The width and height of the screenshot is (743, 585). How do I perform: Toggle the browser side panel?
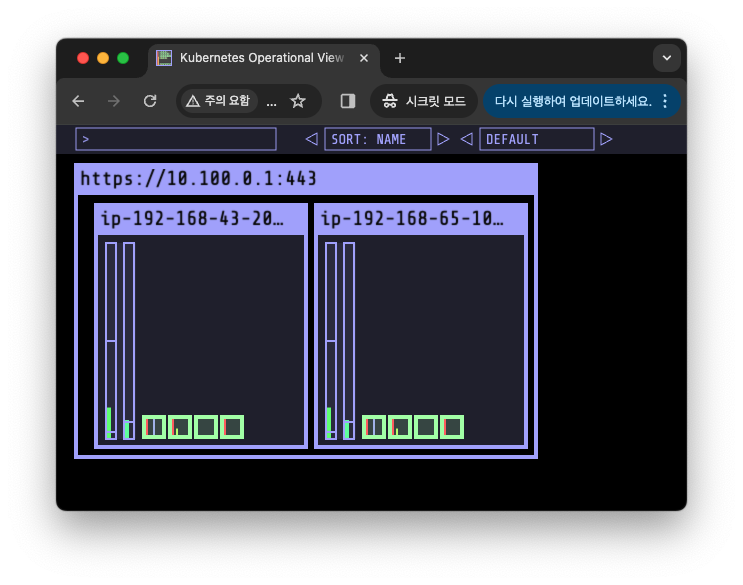click(348, 101)
